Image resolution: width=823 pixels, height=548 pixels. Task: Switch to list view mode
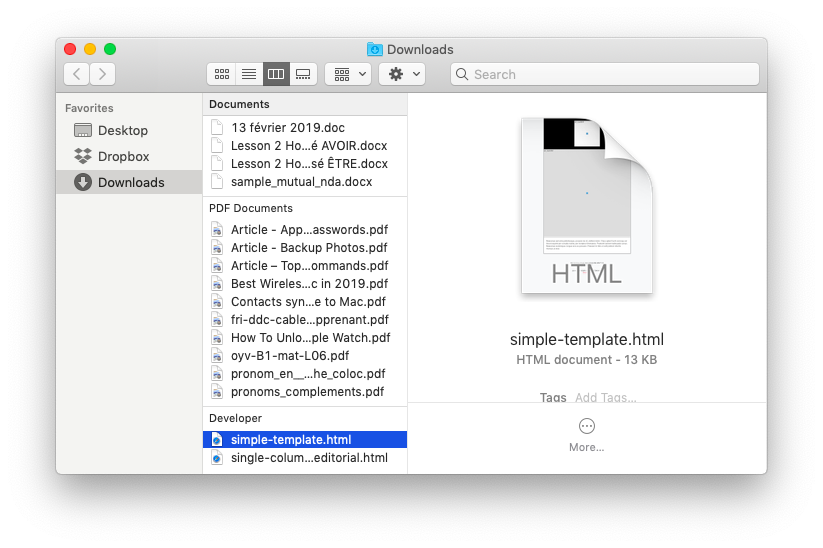click(x=248, y=74)
